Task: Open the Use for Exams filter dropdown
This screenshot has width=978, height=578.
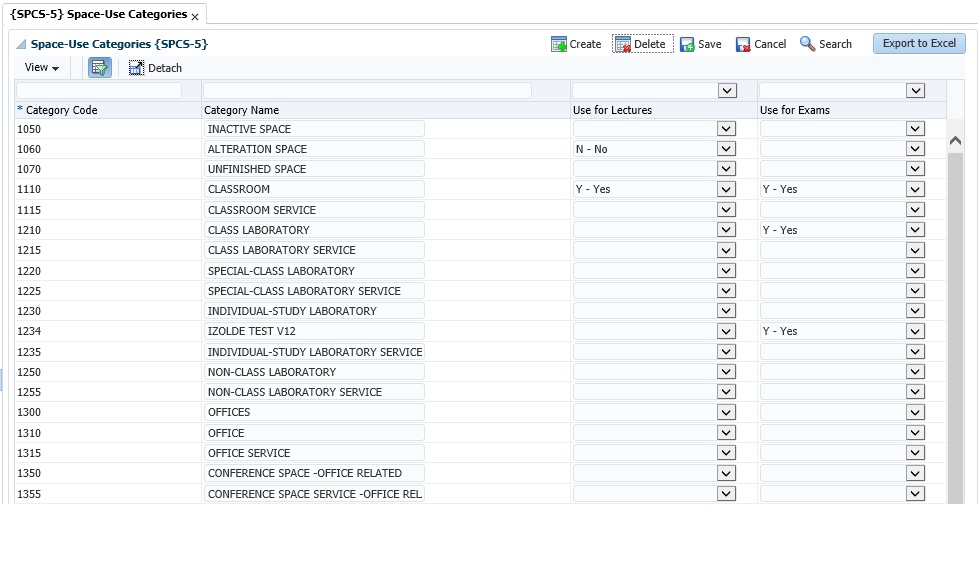Action: (914, 90)
